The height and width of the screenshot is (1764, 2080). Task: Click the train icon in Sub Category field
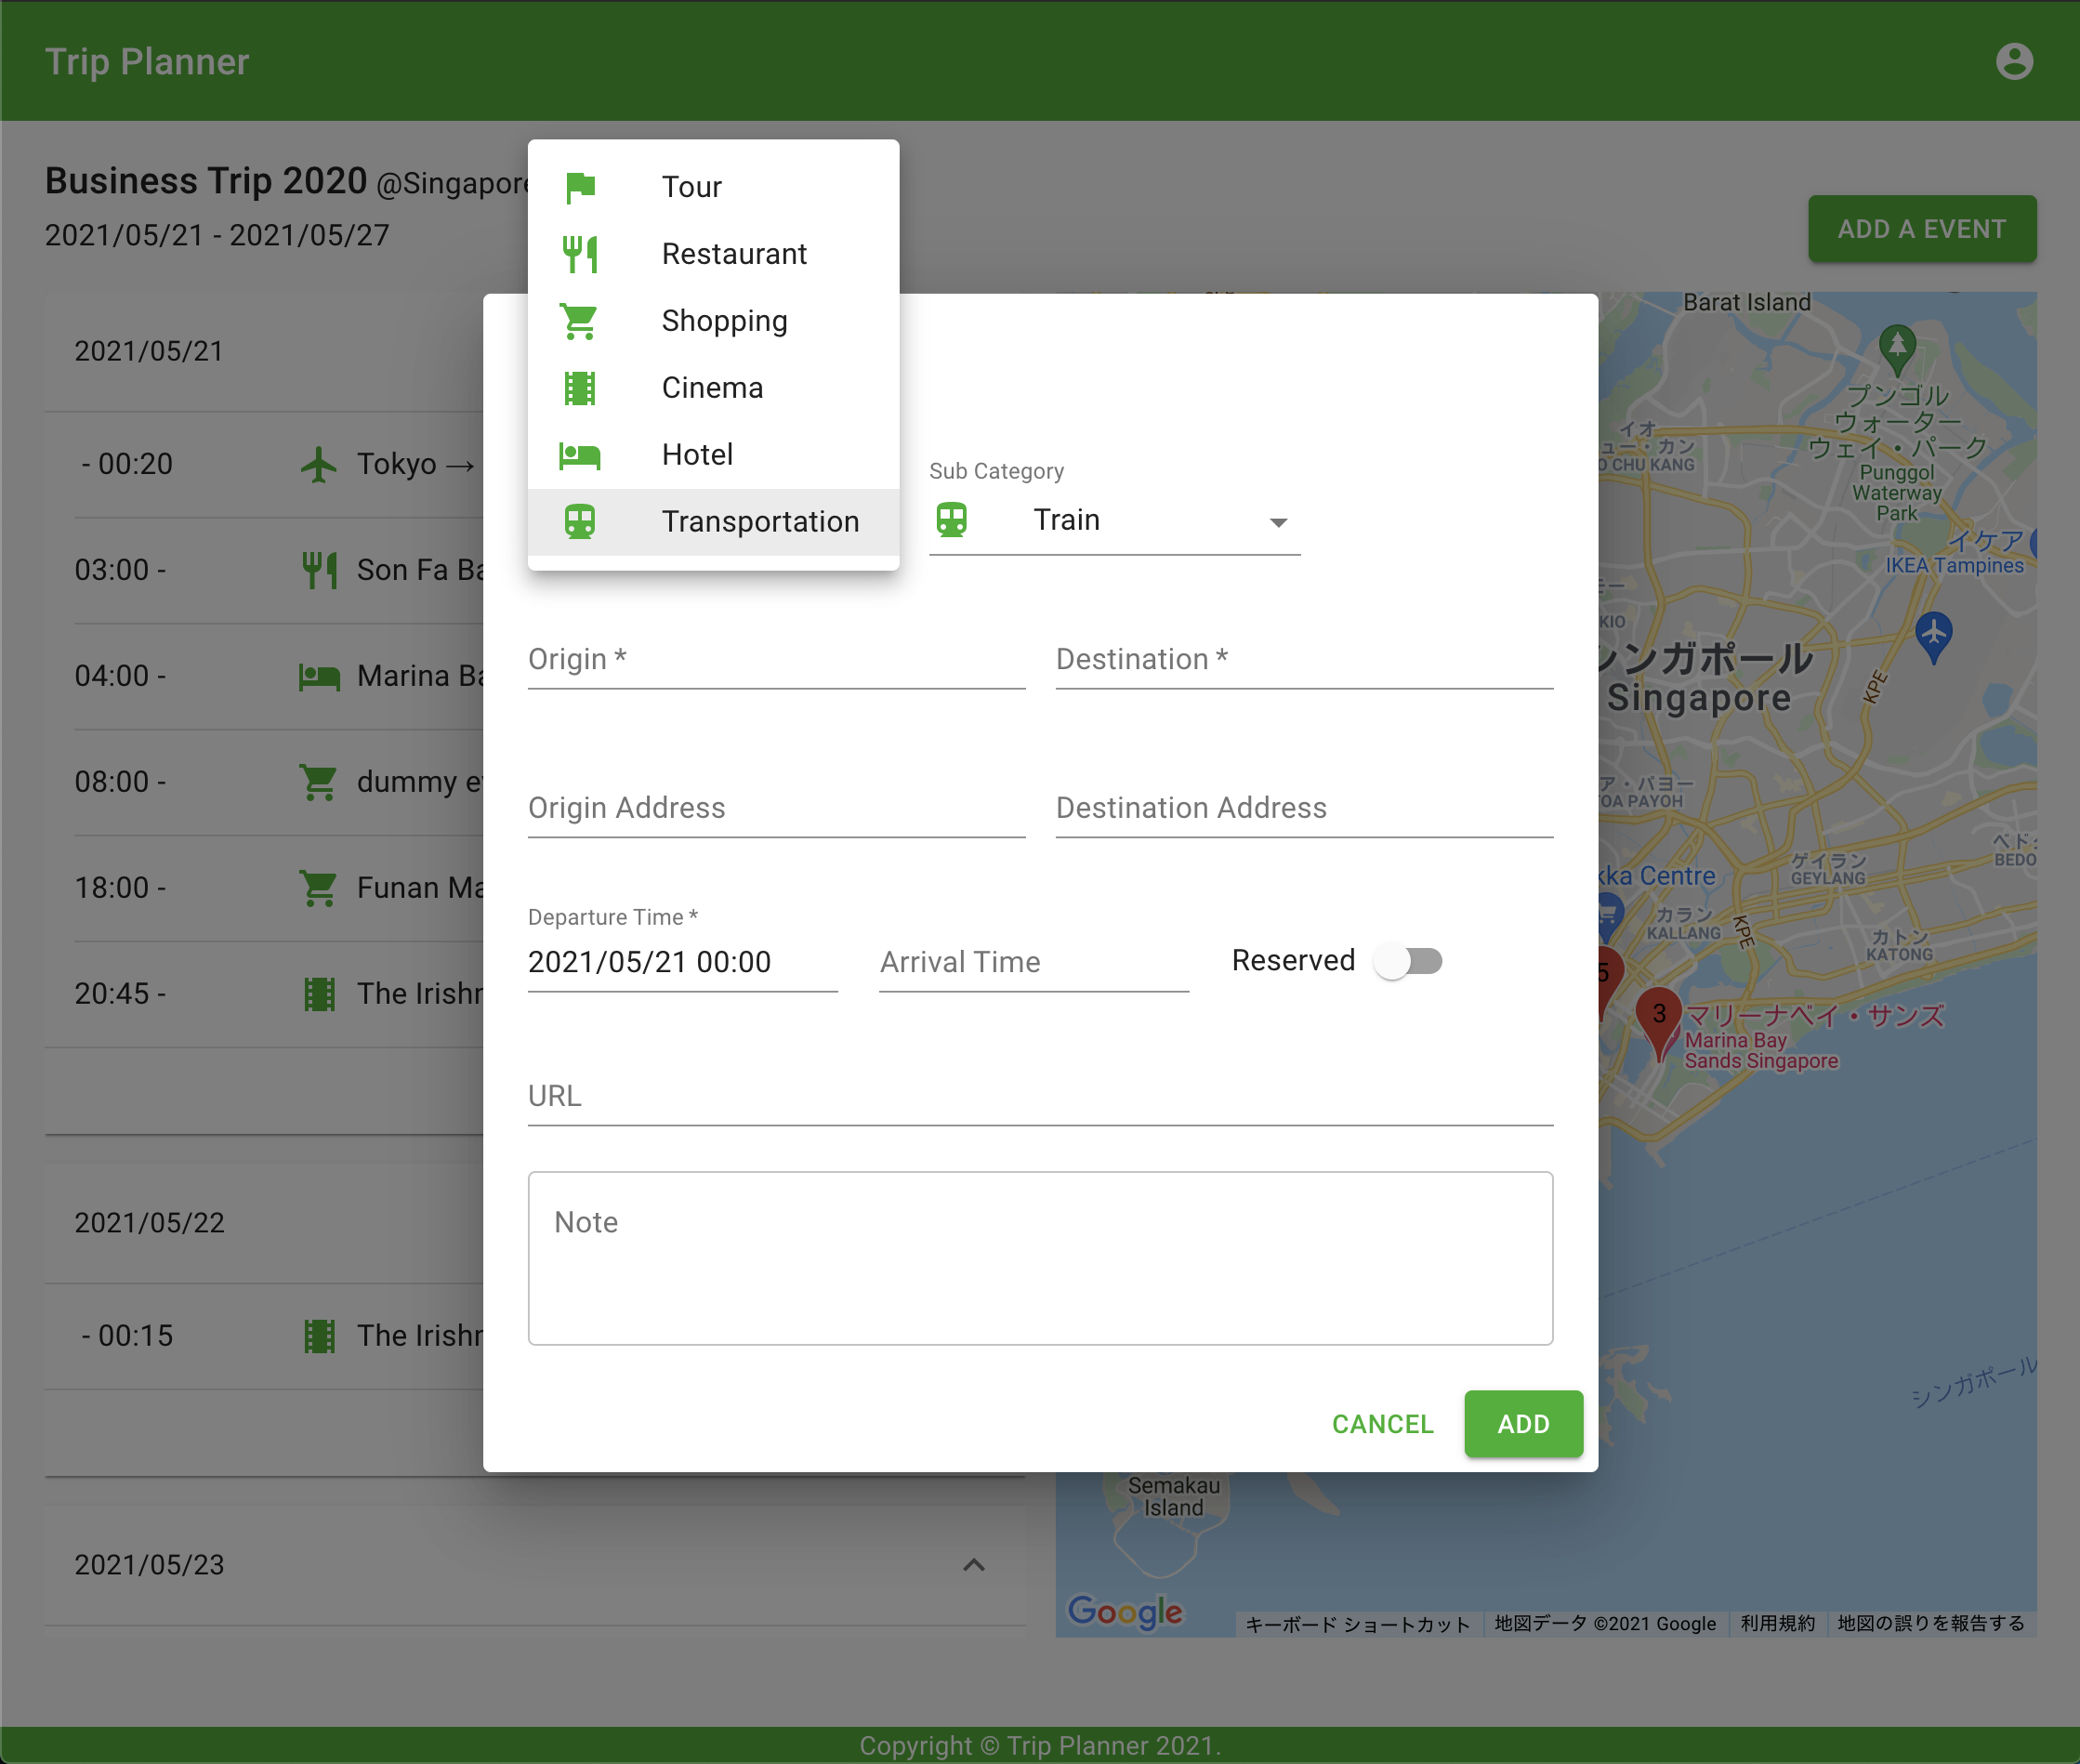tap(952, 520)
